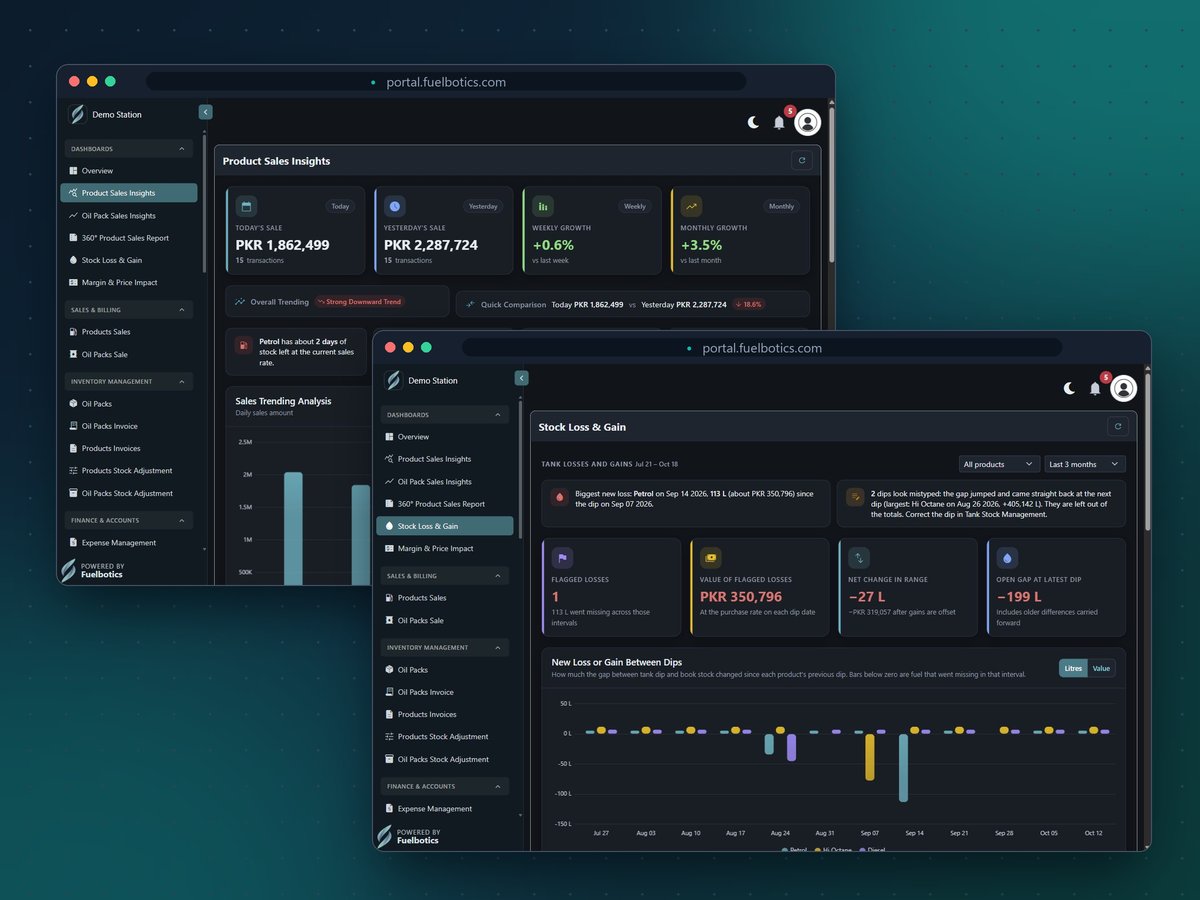This screenshot has height=900, width=1200.
Task: Open Oil Pack Sales Insights in front window
Action: point(444,481)
